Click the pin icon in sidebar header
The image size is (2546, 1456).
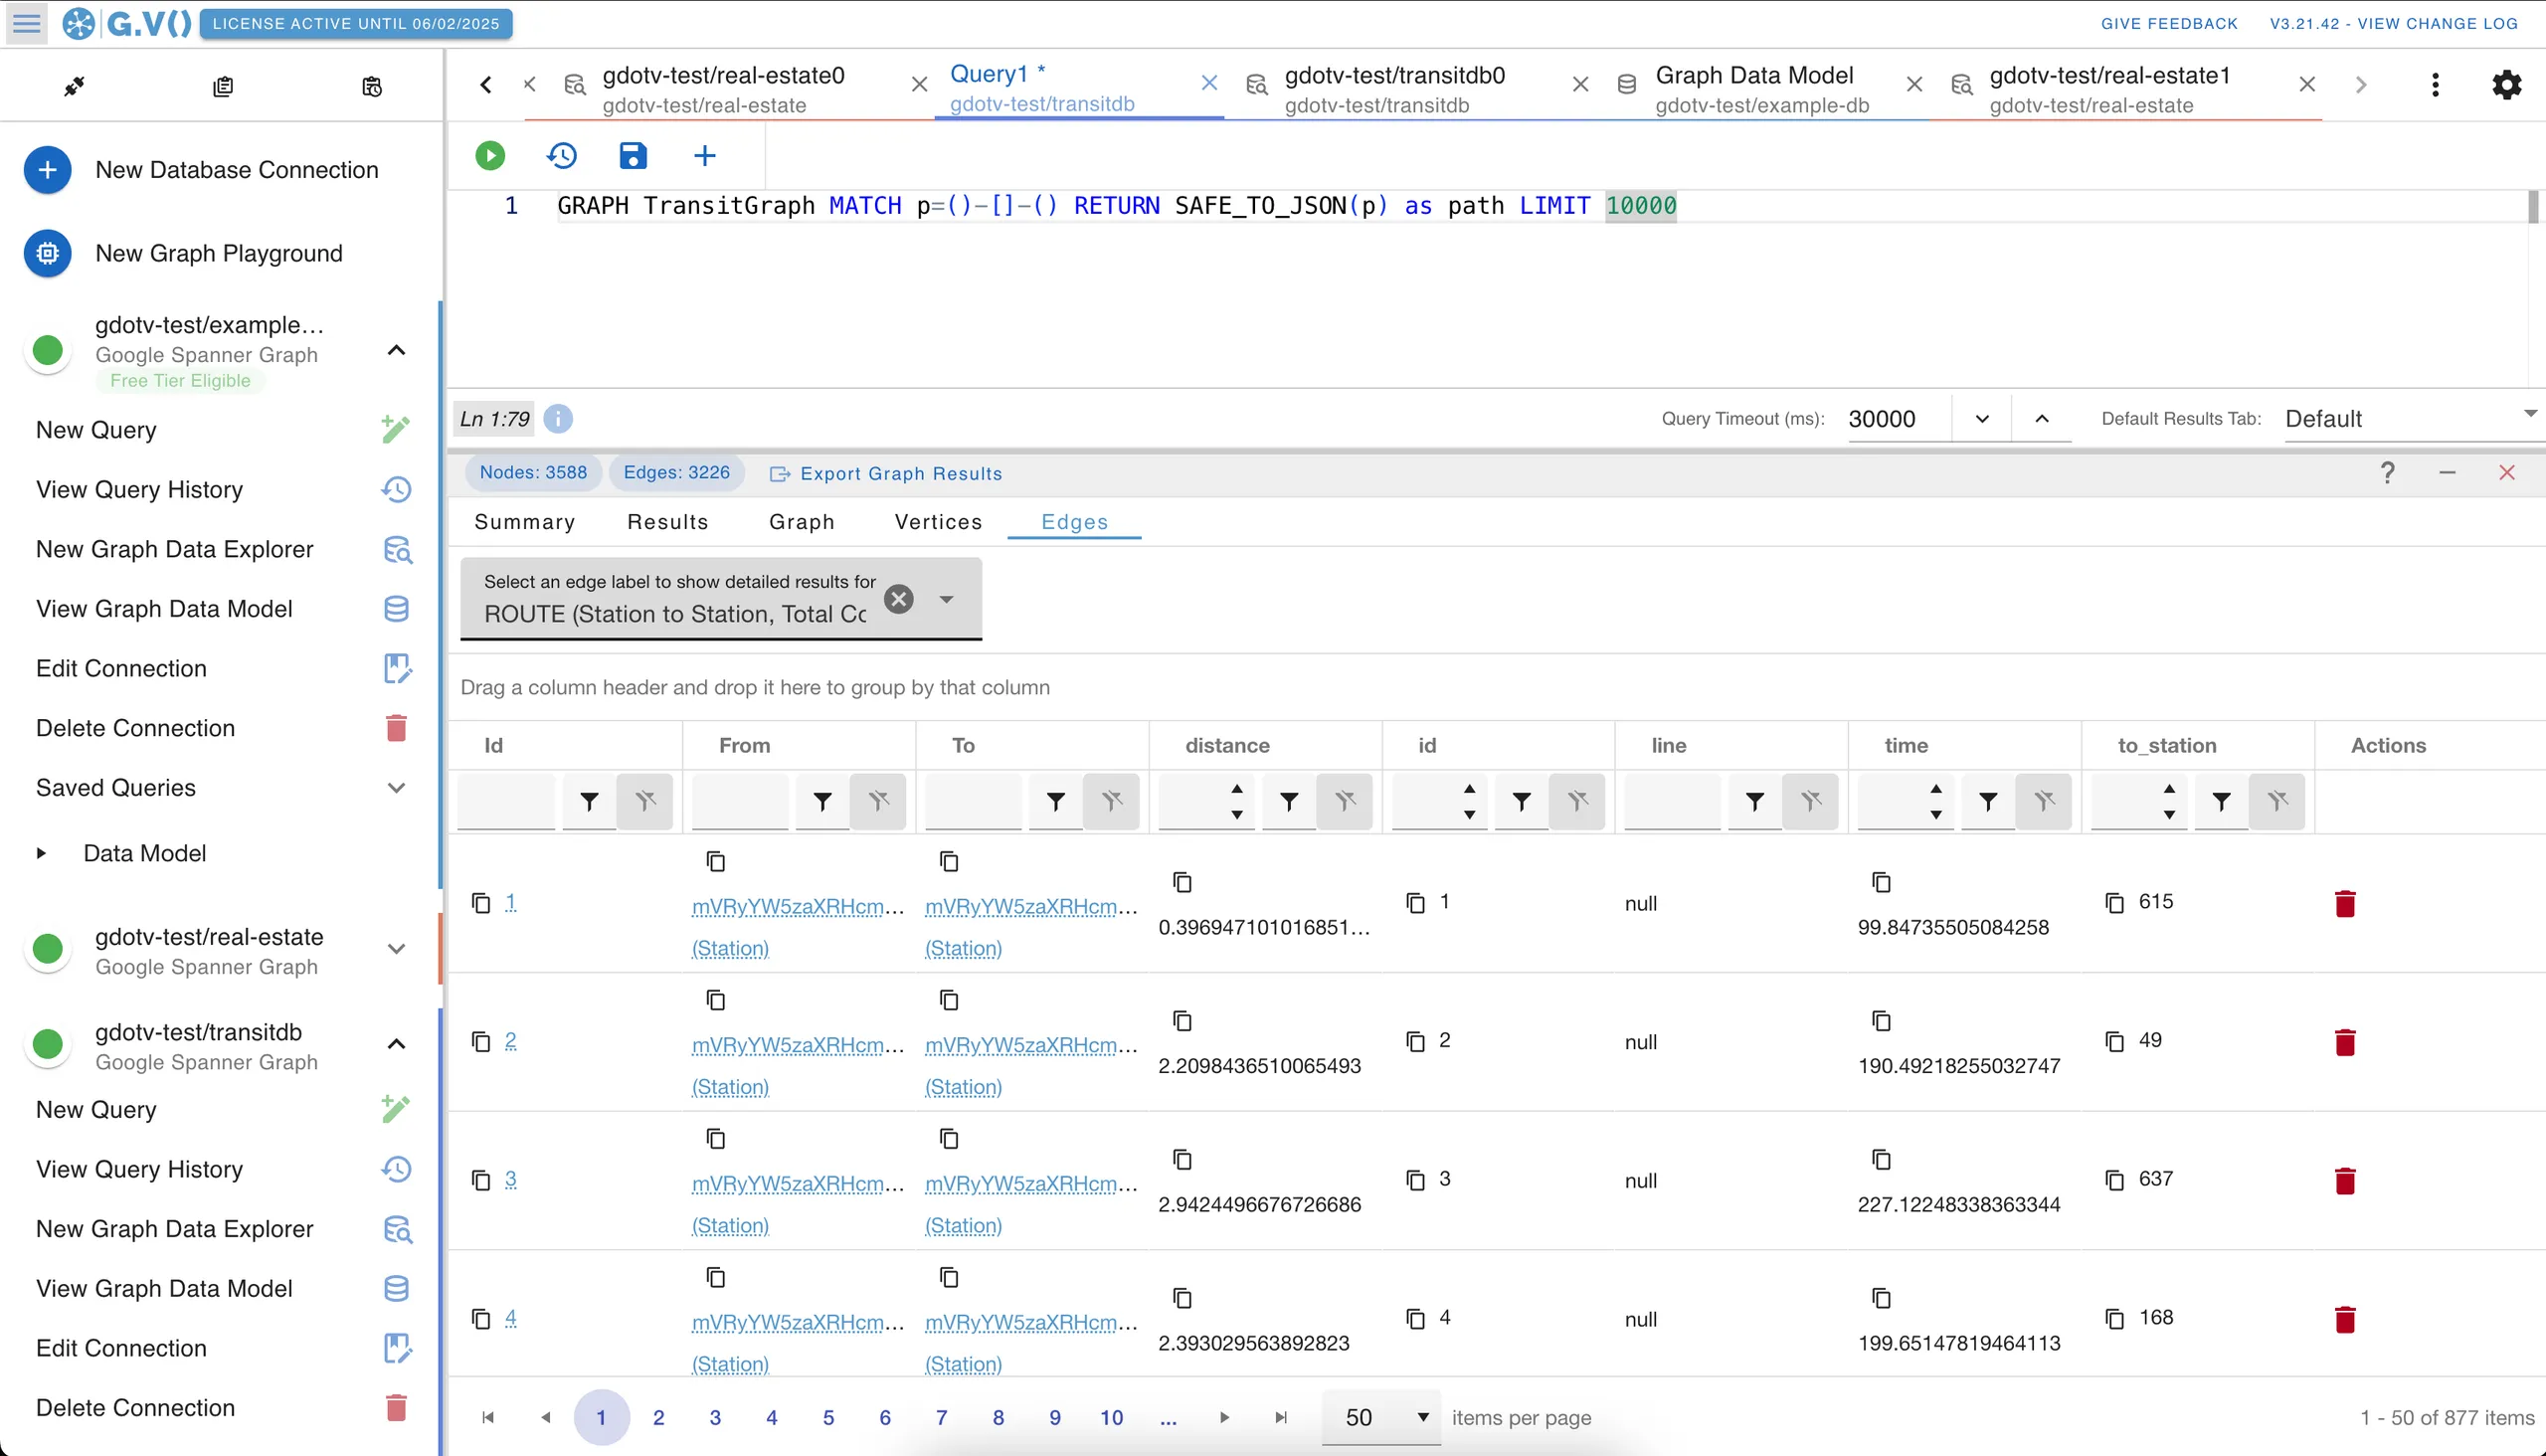tap(74, 87)
